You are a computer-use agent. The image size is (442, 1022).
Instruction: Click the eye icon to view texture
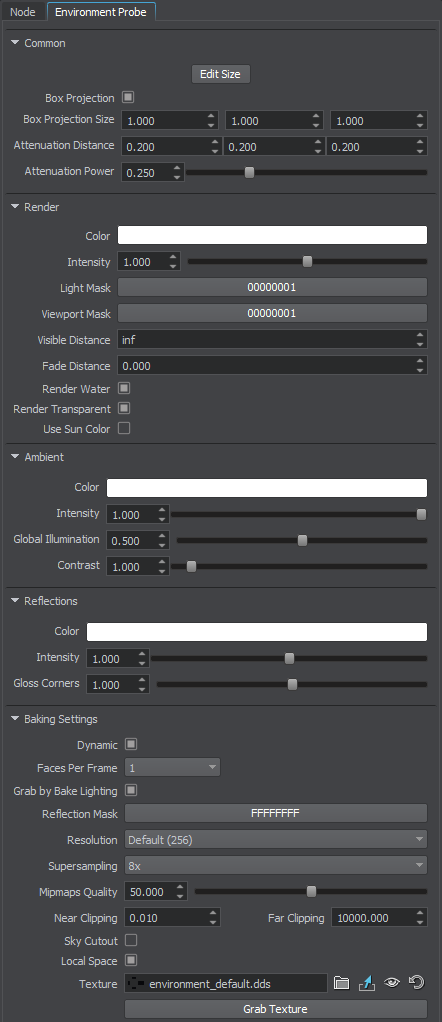[392, 983]
